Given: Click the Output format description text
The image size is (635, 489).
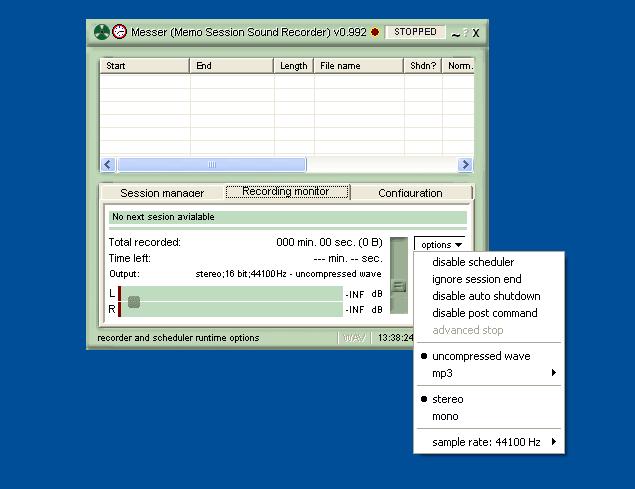Looking at the screenshot, I should coord(288,274).
